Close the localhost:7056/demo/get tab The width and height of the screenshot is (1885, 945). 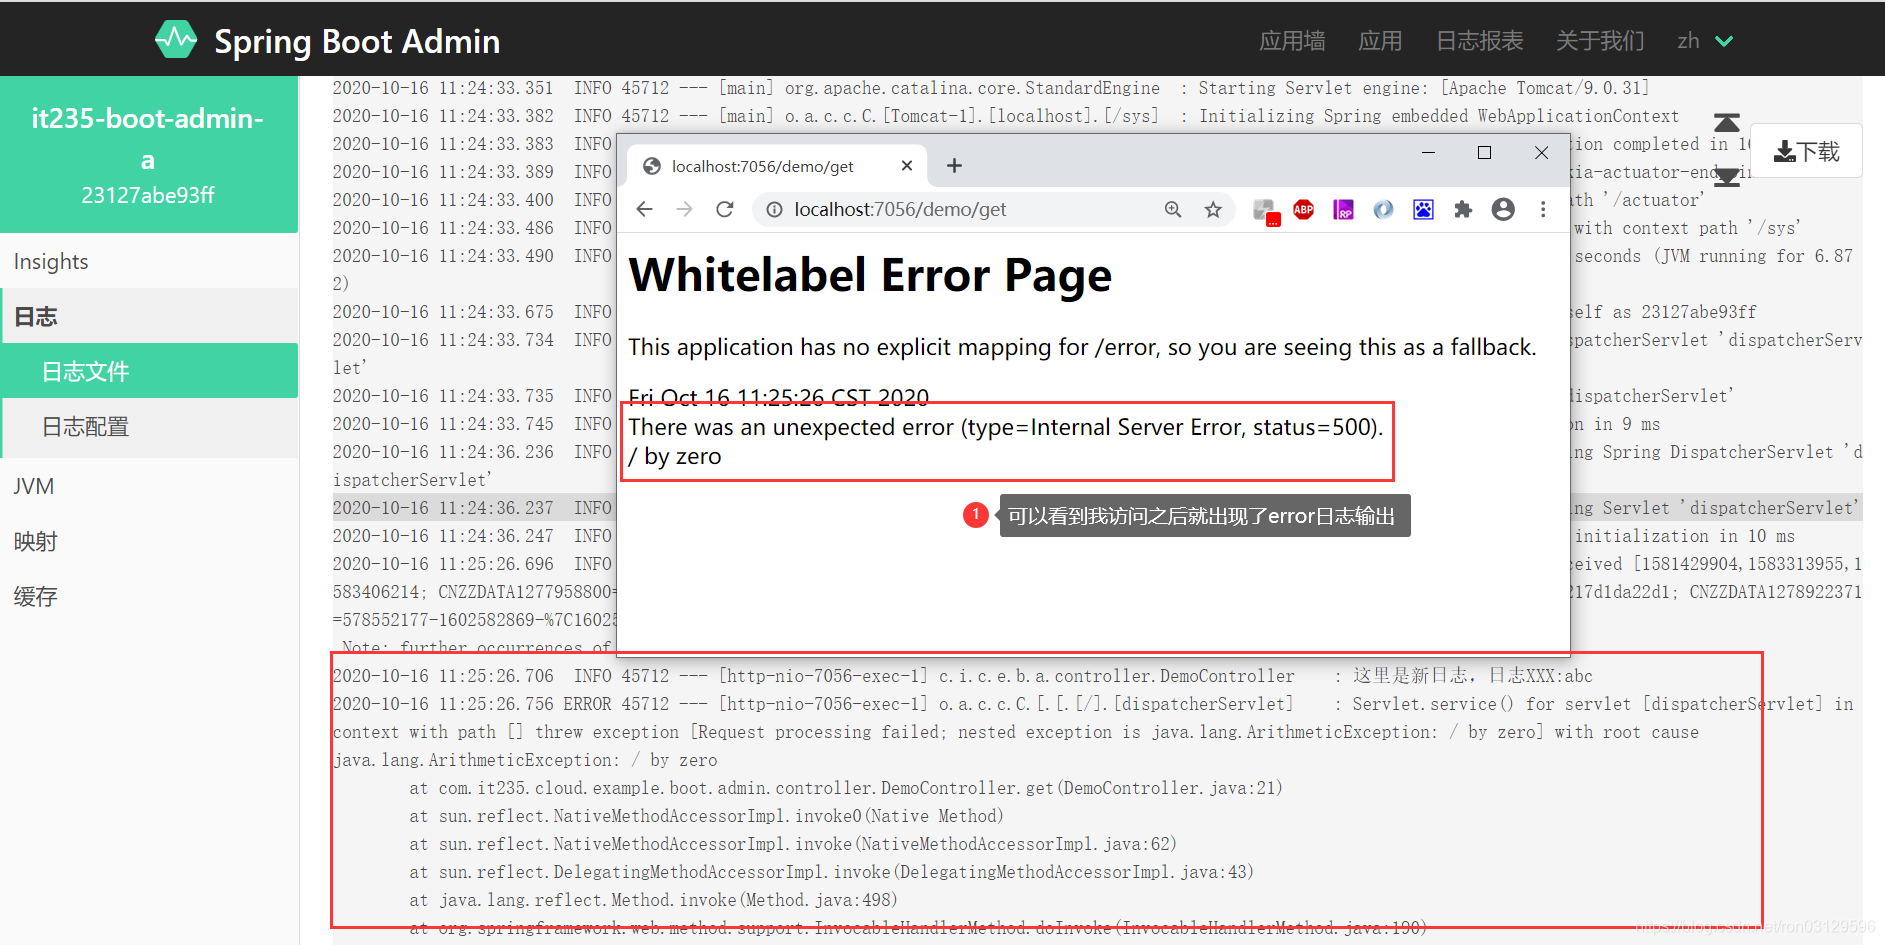click(906, 166)
